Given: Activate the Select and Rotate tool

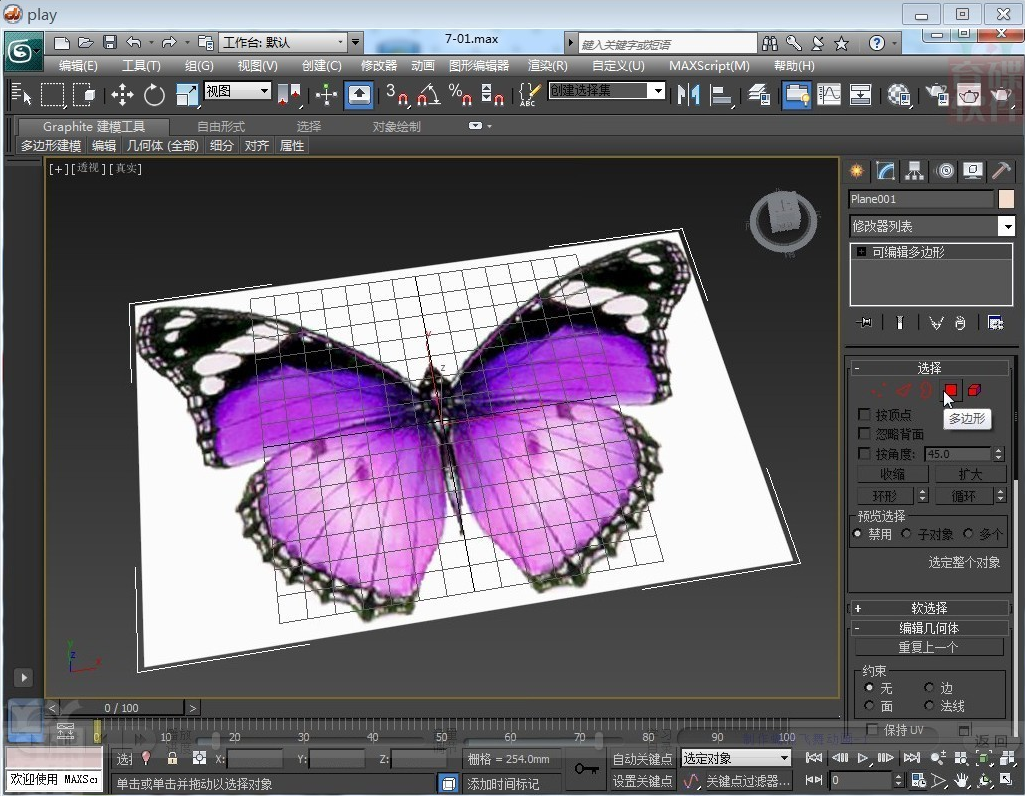Looking at the screenshot, I should (x=153, y=94).
